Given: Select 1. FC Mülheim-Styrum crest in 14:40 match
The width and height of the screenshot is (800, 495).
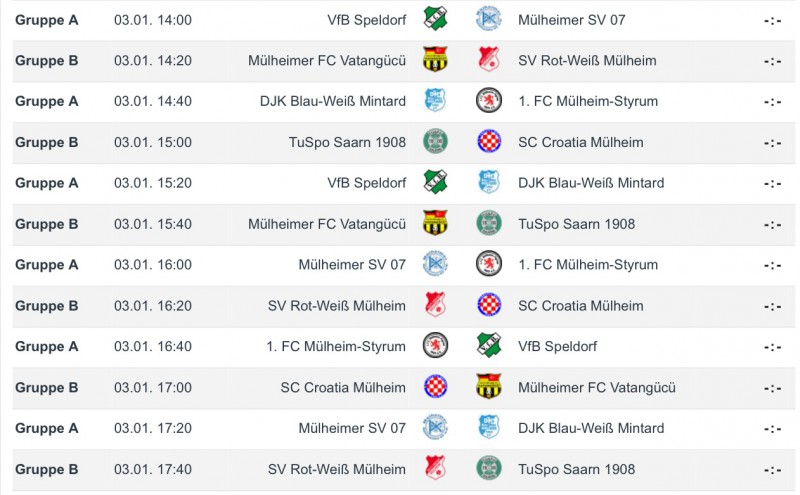Looking at the screenshot, I should click(x=489, y=101).
